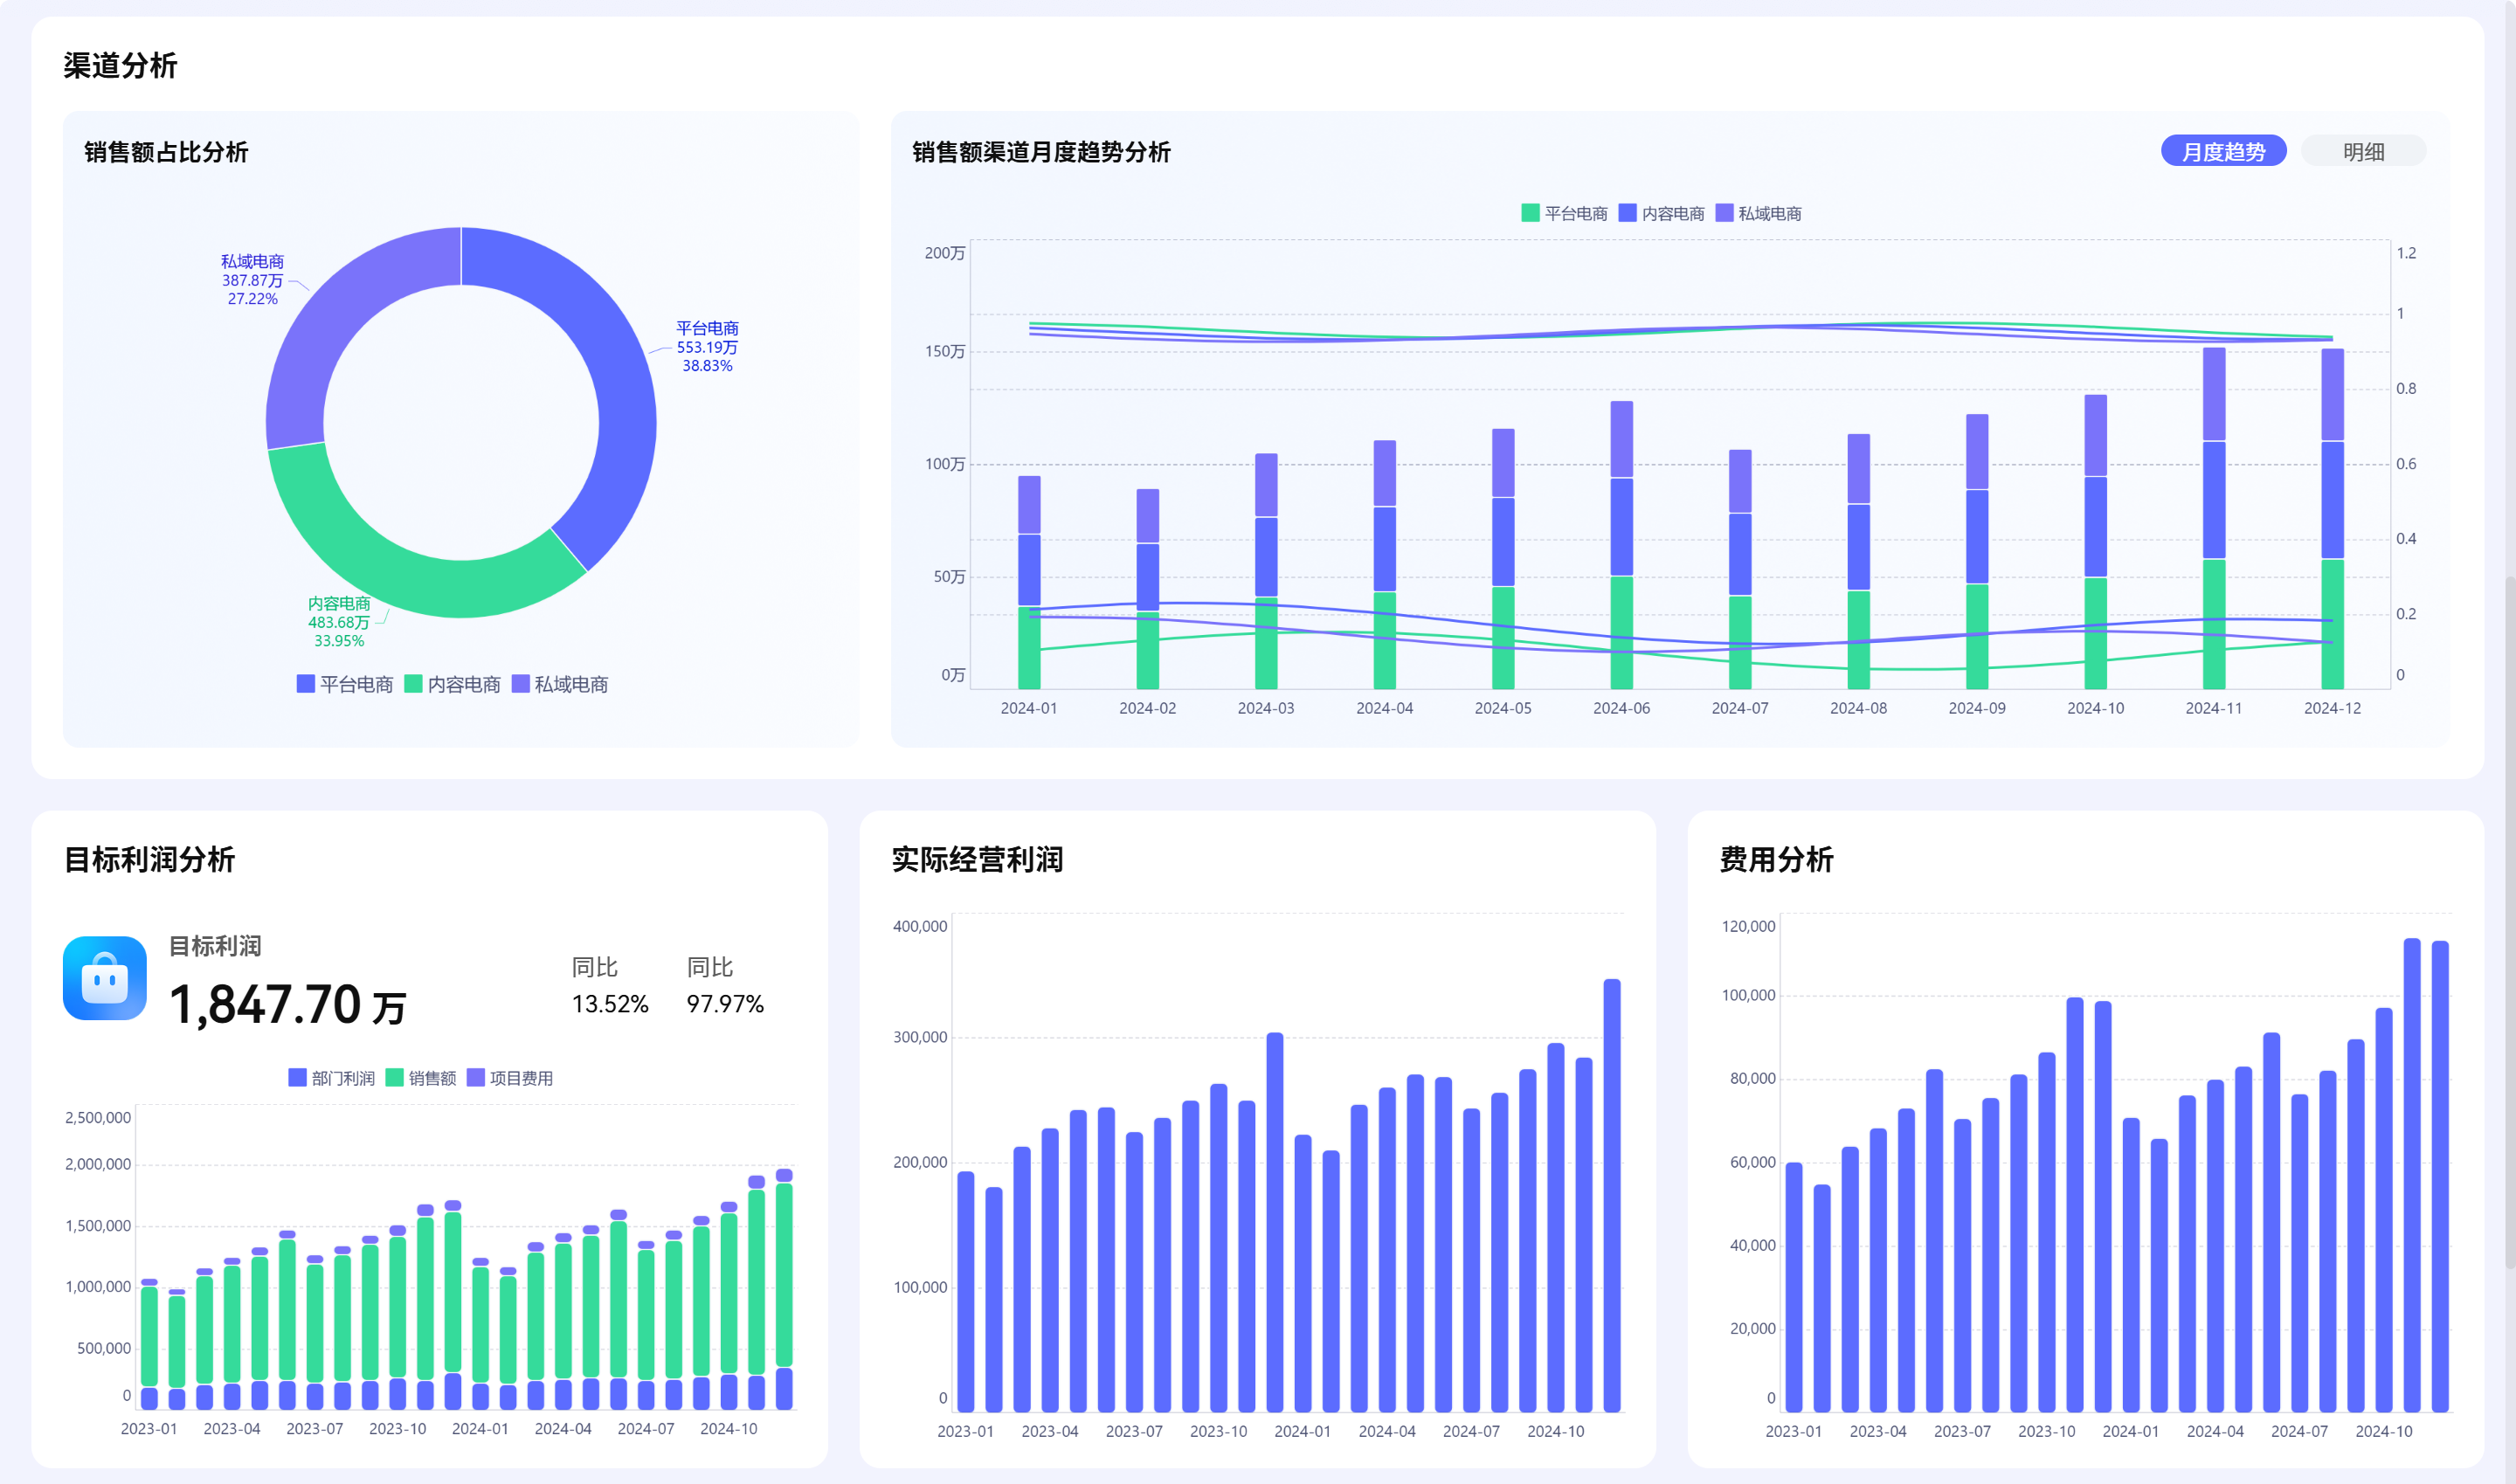The image size is (2516, 1484).
Task: Click the 2024-02 stacked bar in monthly trend chart
Action: click(1147, 589)
